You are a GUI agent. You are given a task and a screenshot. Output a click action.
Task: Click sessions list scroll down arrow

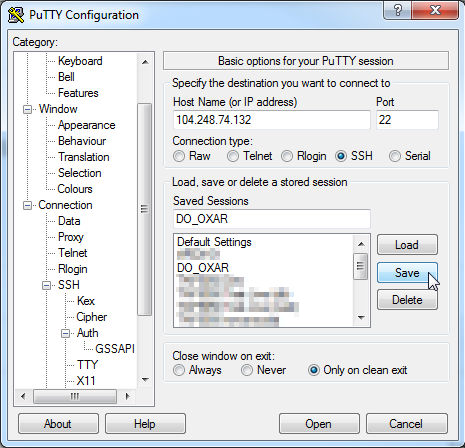point(361,318)
